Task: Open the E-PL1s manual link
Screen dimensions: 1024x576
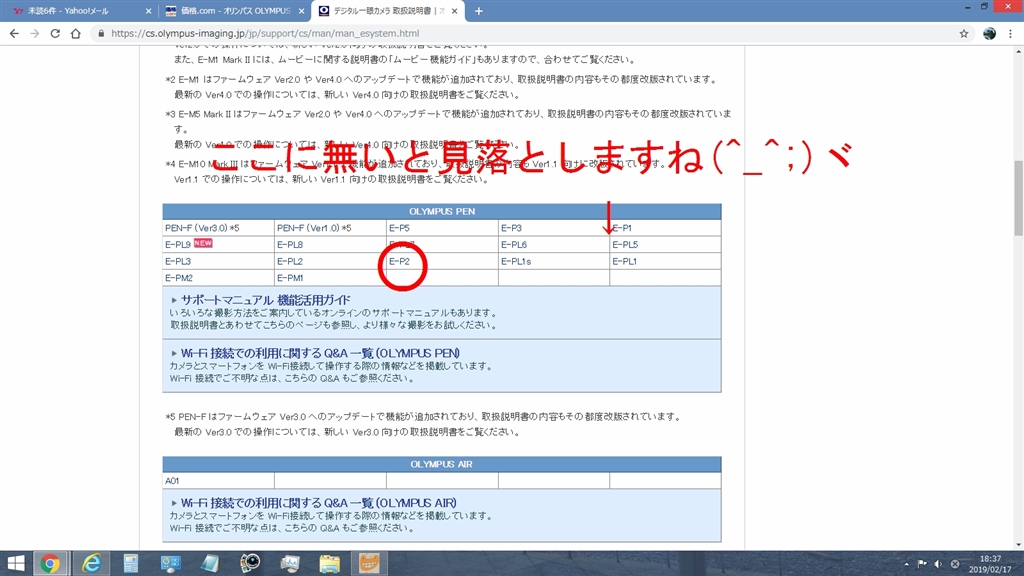Action: tap(516, 261)
